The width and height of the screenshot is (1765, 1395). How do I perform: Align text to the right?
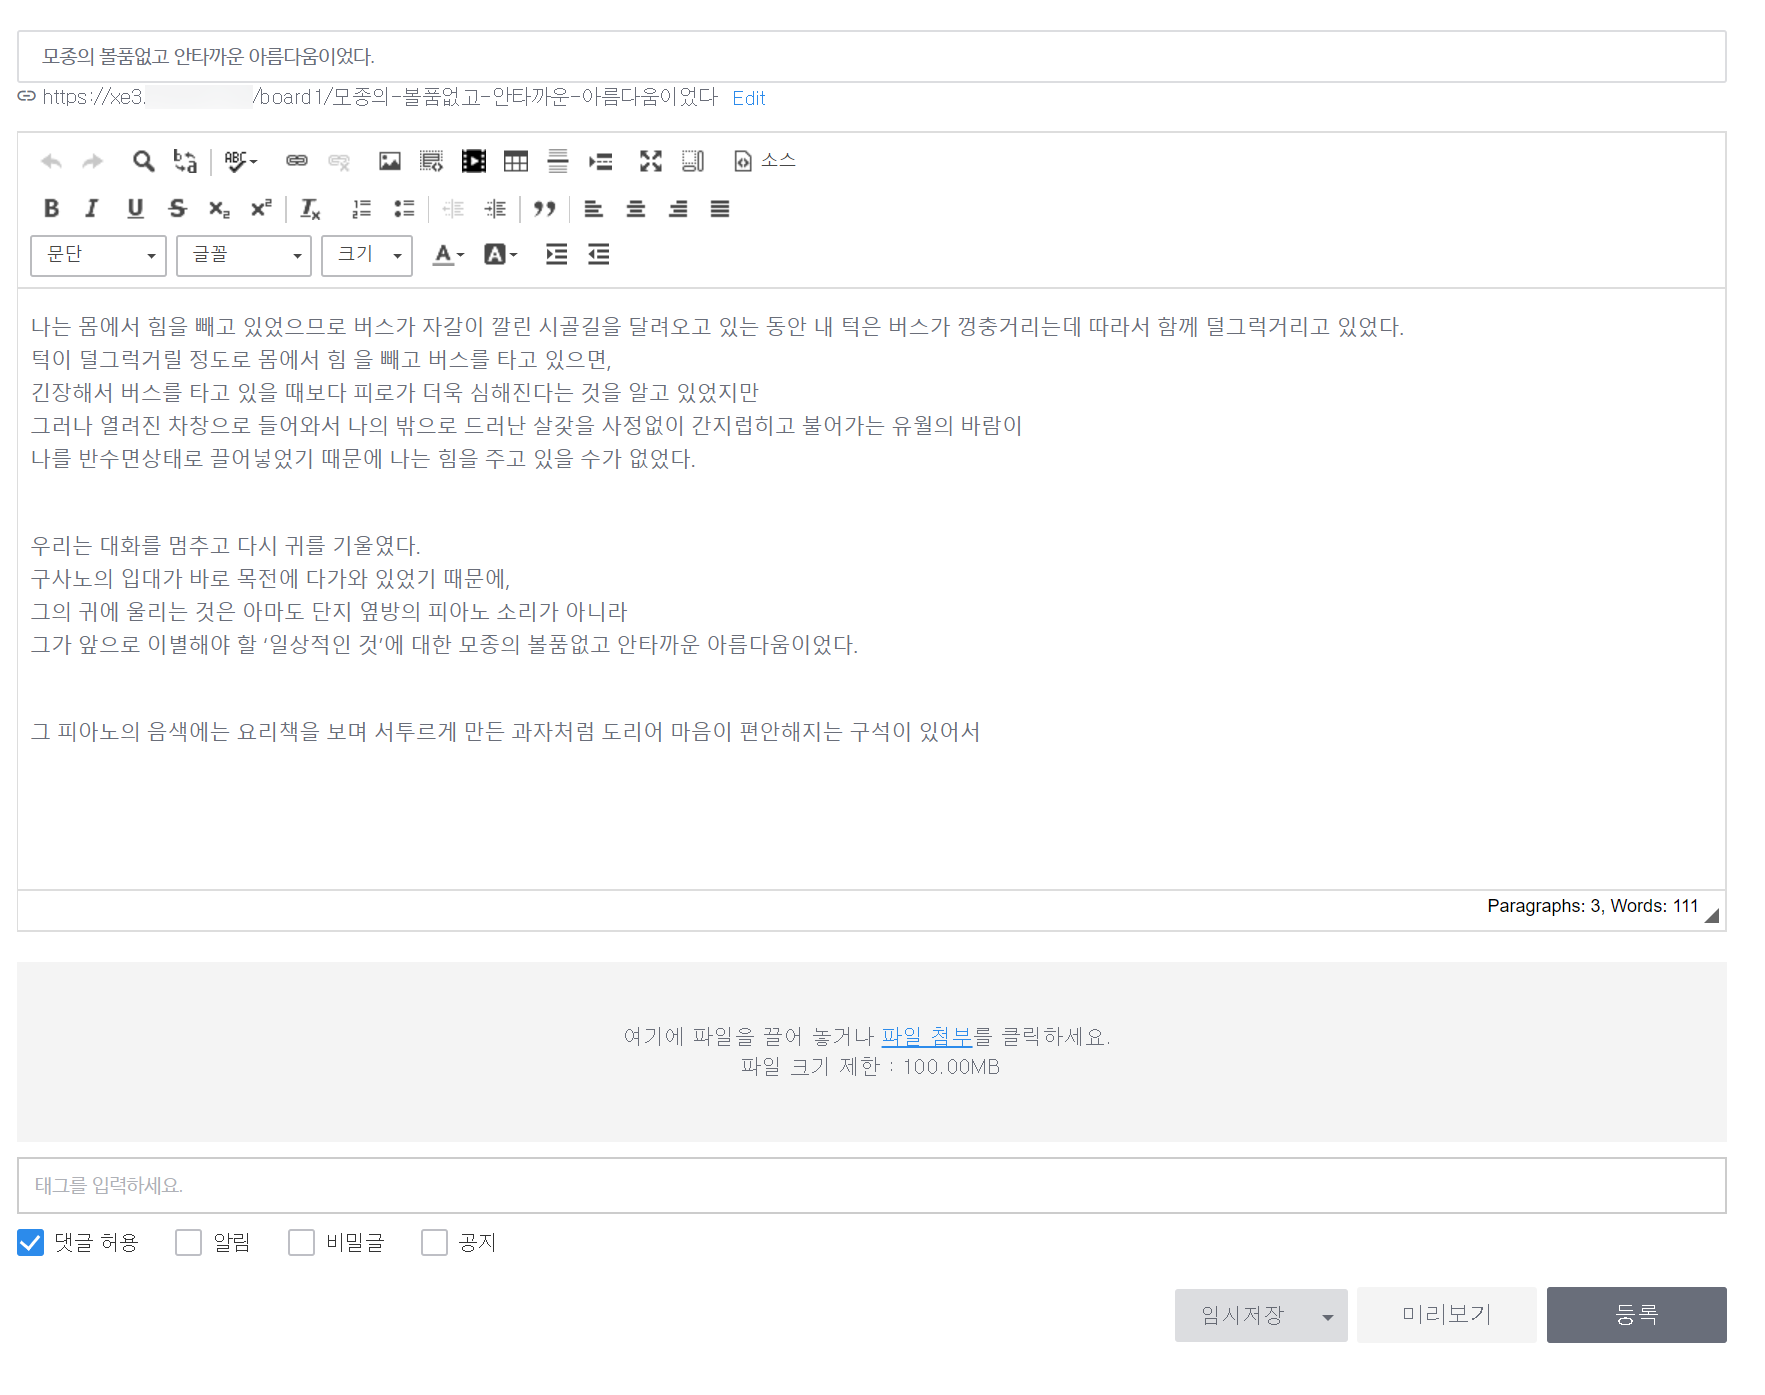click(678, 208)
